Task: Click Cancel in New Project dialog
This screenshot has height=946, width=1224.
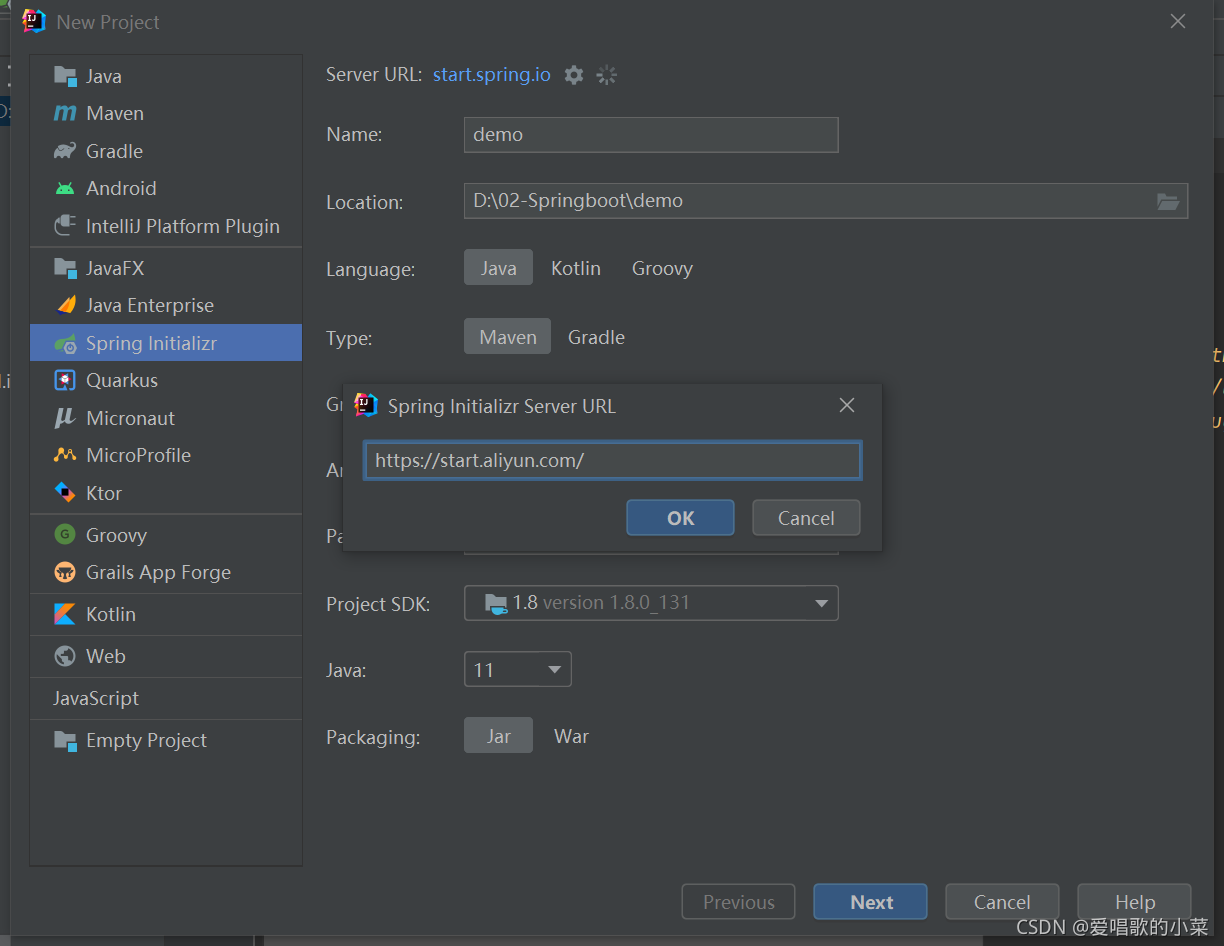Action: 1002,902
